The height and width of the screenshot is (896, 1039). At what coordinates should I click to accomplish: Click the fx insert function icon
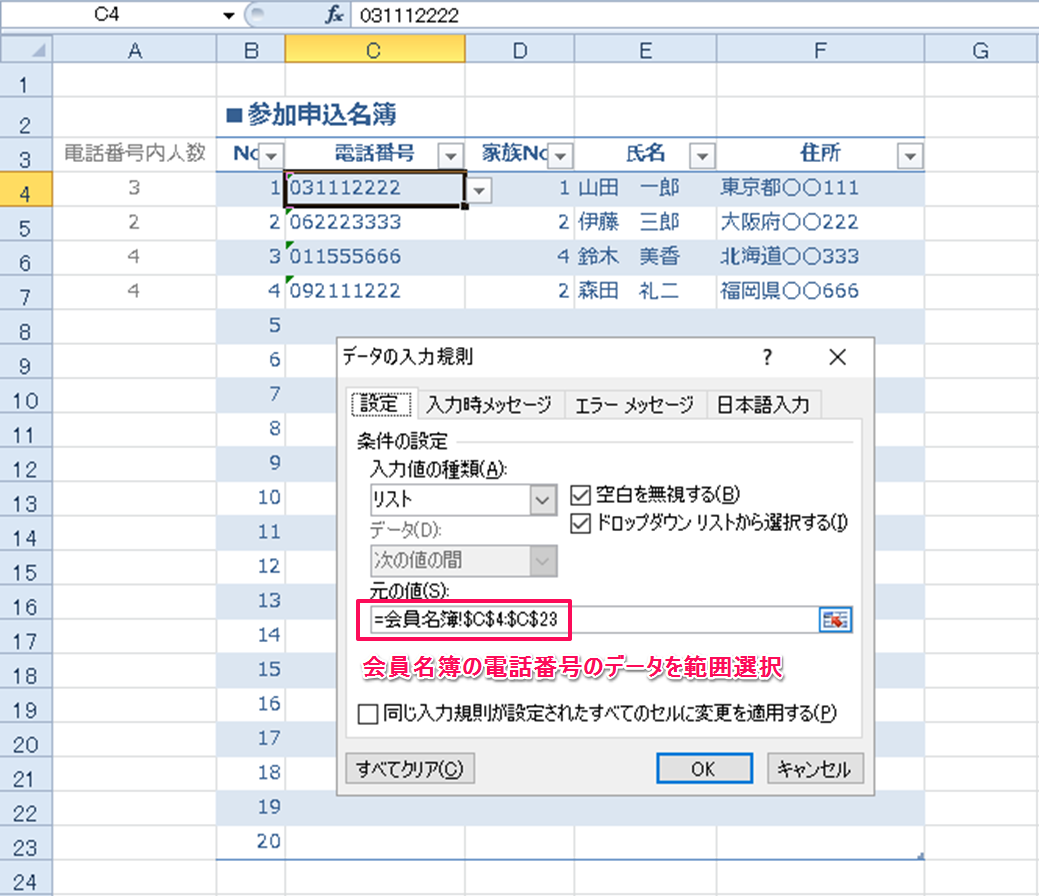[333, 16]
